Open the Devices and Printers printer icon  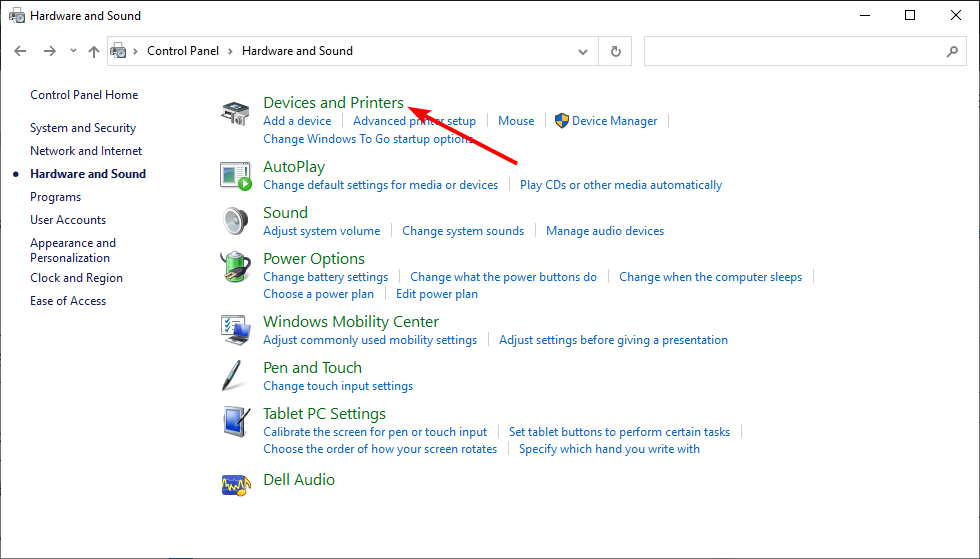pos(235,113)
